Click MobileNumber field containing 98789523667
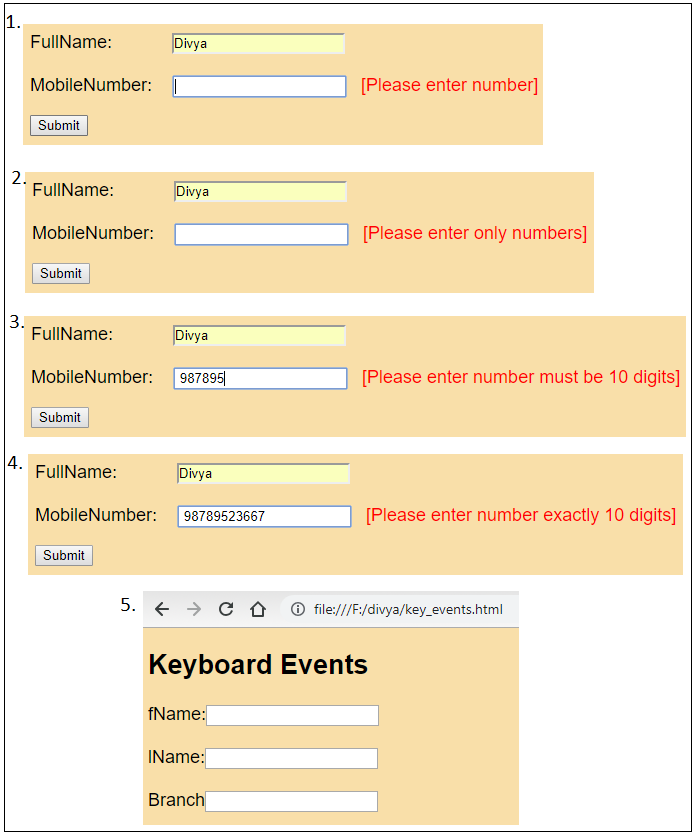 click(265, 517)
